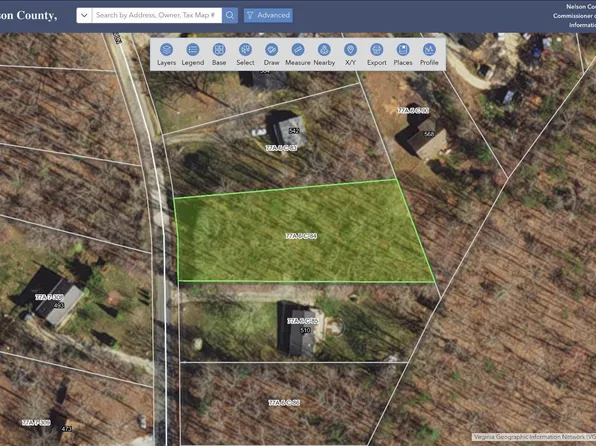Activate the Draw tool
Viewport: 596px width, 446px height.
271,55
